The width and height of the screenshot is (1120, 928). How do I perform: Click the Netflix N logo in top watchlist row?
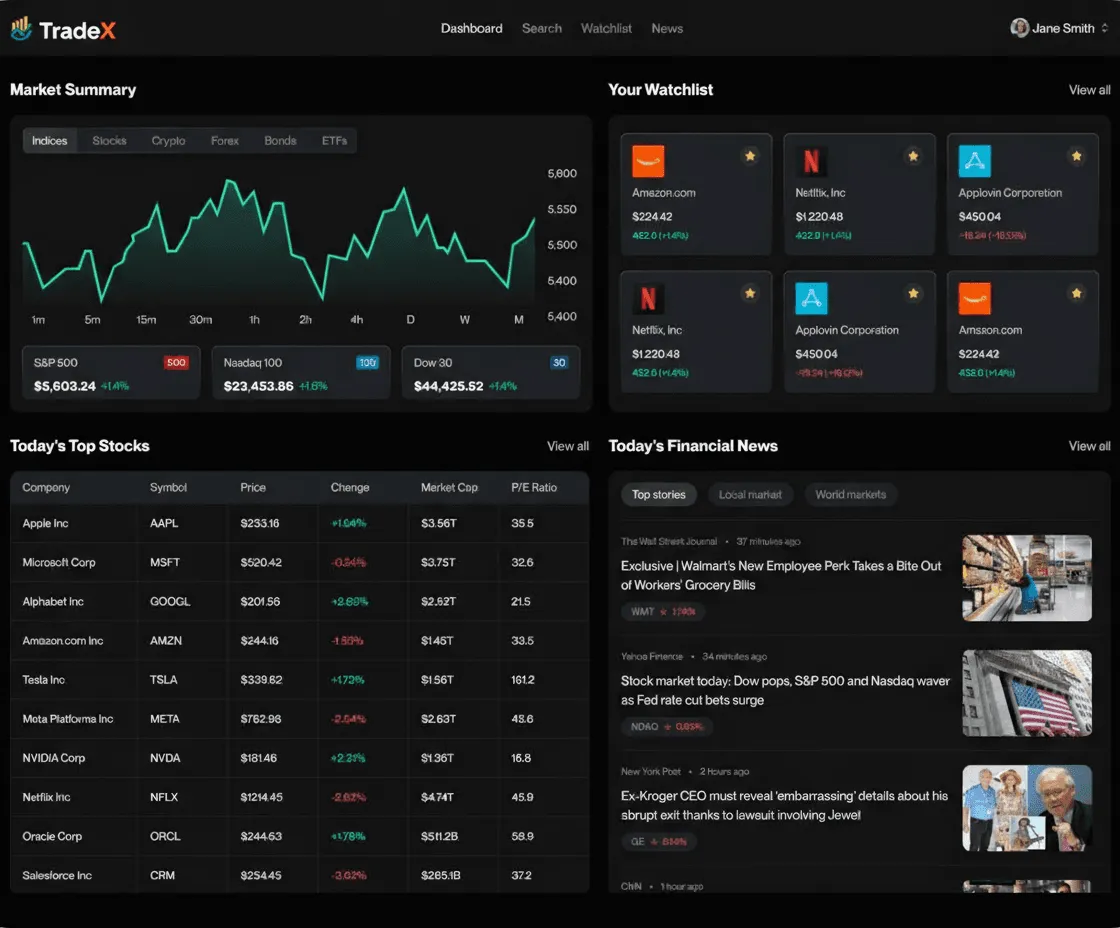tap(811, 161)
